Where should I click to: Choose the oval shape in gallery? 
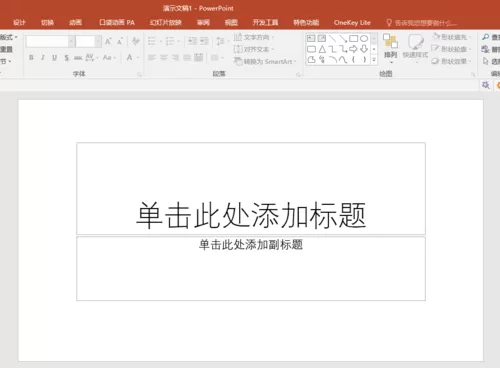pyautogui.click(x=364, y=38)
